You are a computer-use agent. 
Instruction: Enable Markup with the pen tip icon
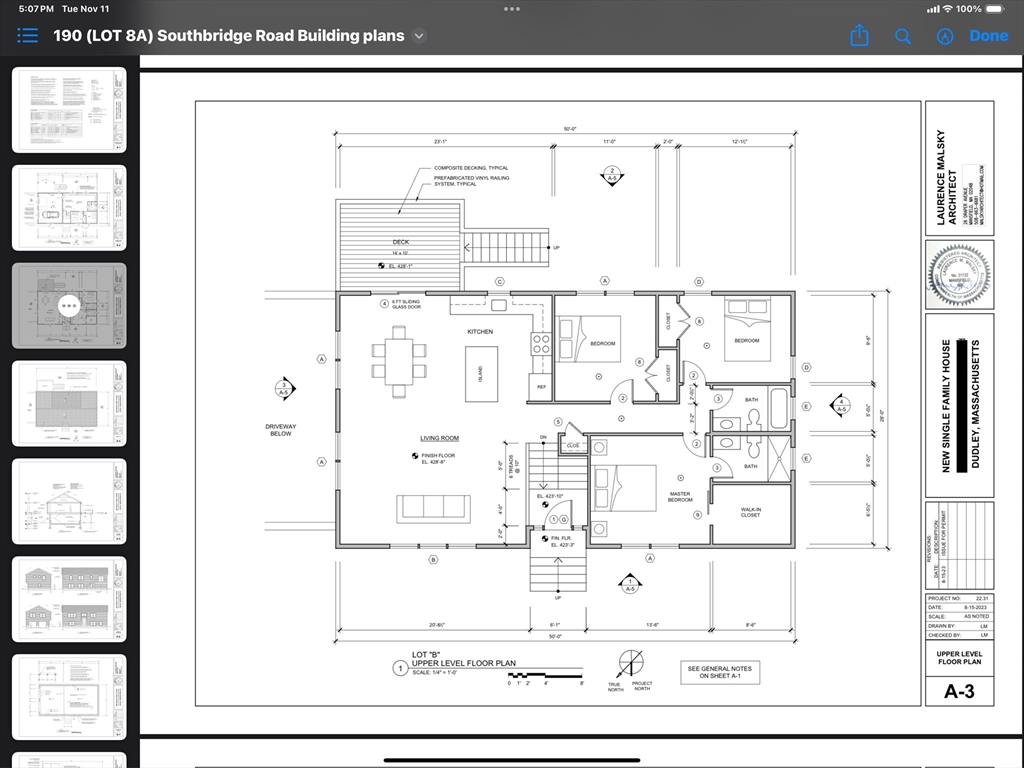click(x=944, y=36)
